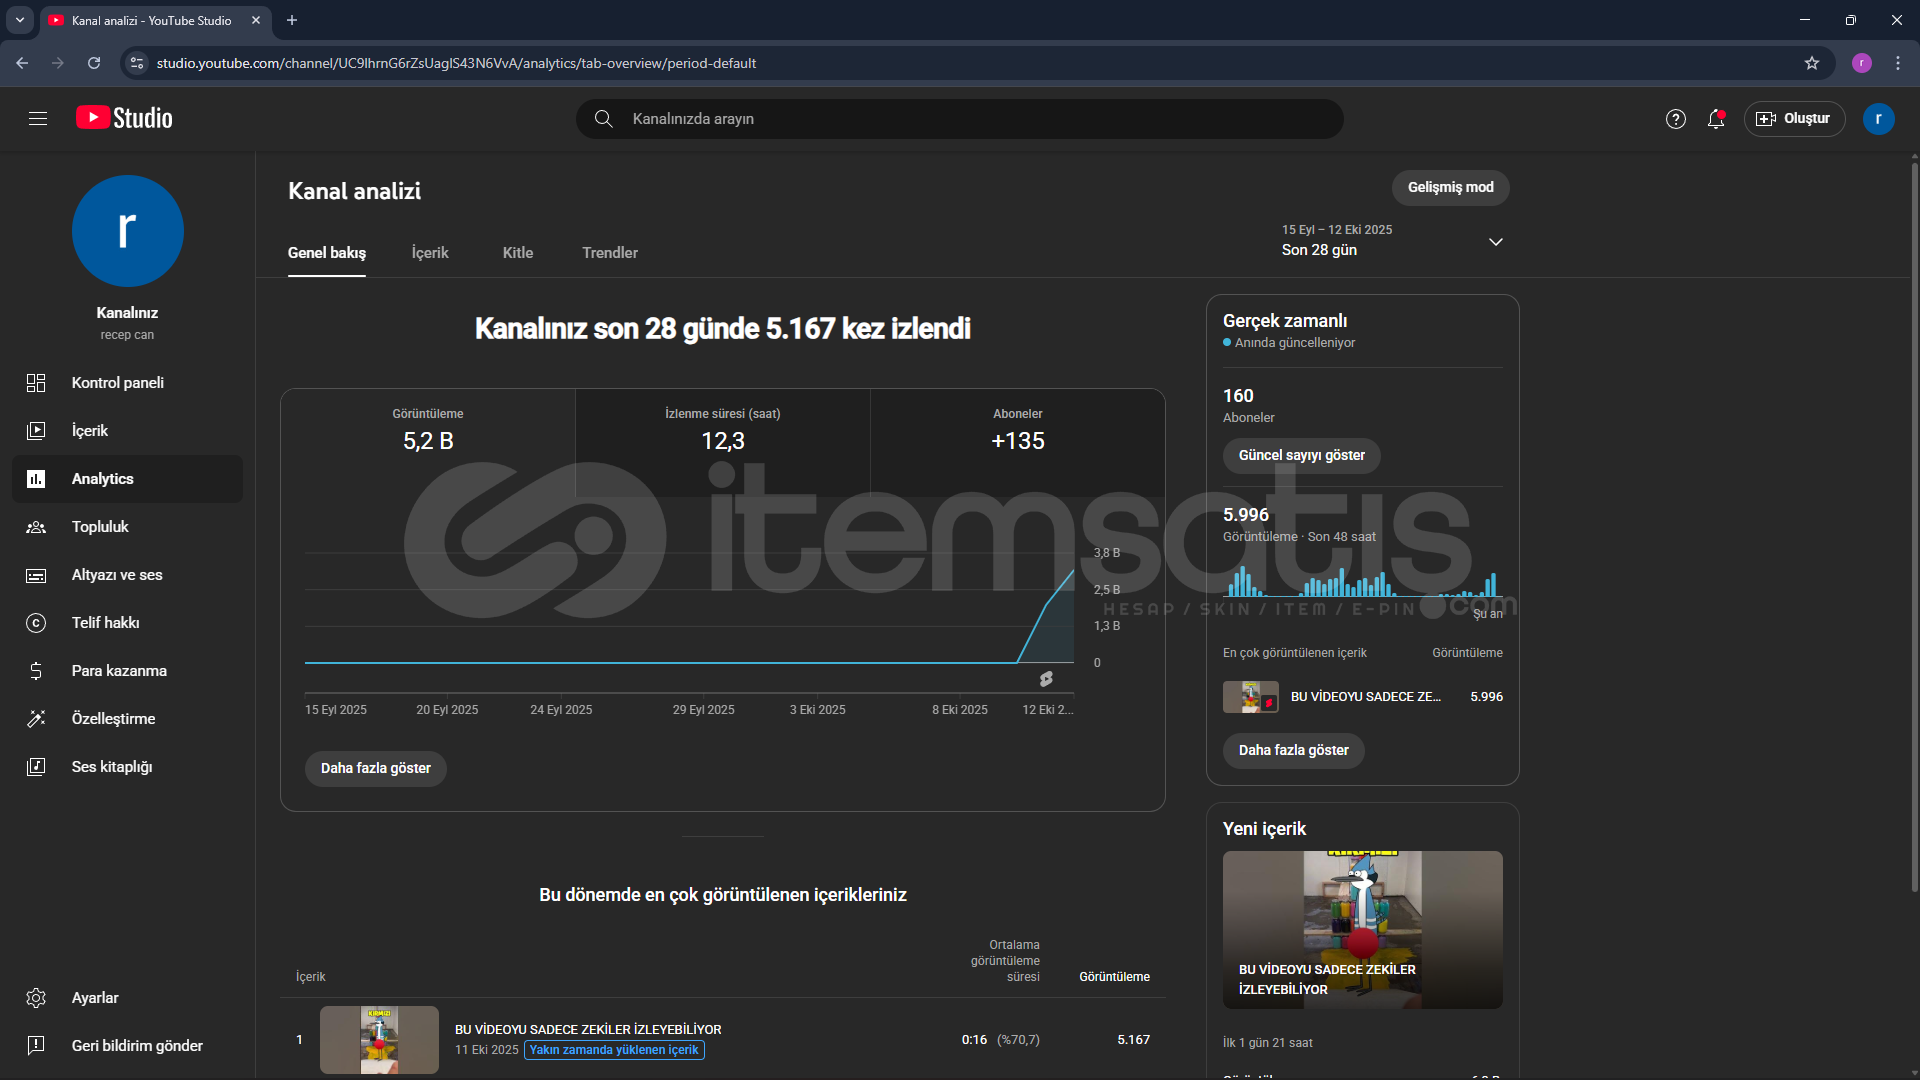Viewport: 1920px width, 1080px height.
Task: Expand the Son 28 gün date dropdown
Action: tap(1495, 242)
